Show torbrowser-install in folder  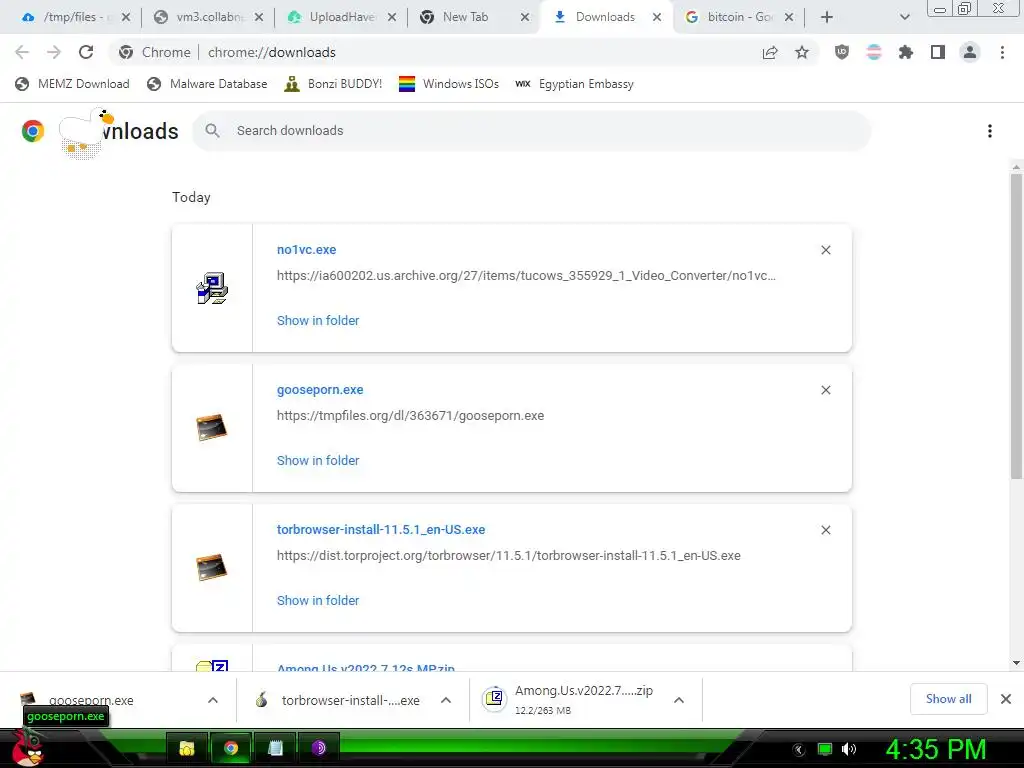[x=318, y=600]
